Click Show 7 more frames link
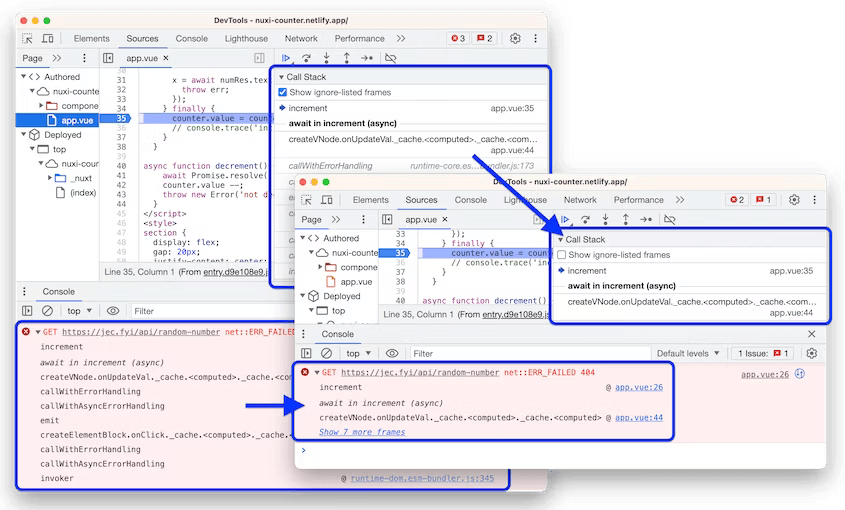The height and width of the screenshot is (510, 845). coord(362,432)
